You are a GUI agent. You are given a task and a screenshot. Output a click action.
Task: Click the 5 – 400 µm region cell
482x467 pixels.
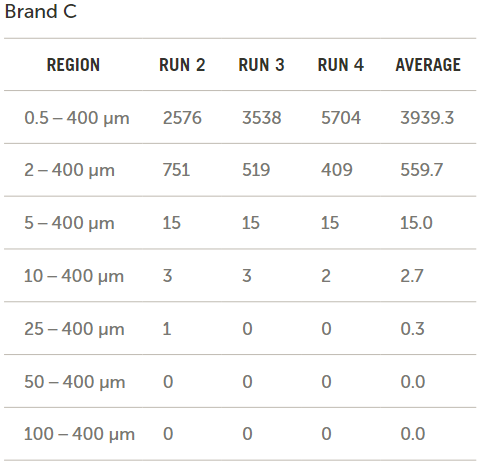pos(69,223)
